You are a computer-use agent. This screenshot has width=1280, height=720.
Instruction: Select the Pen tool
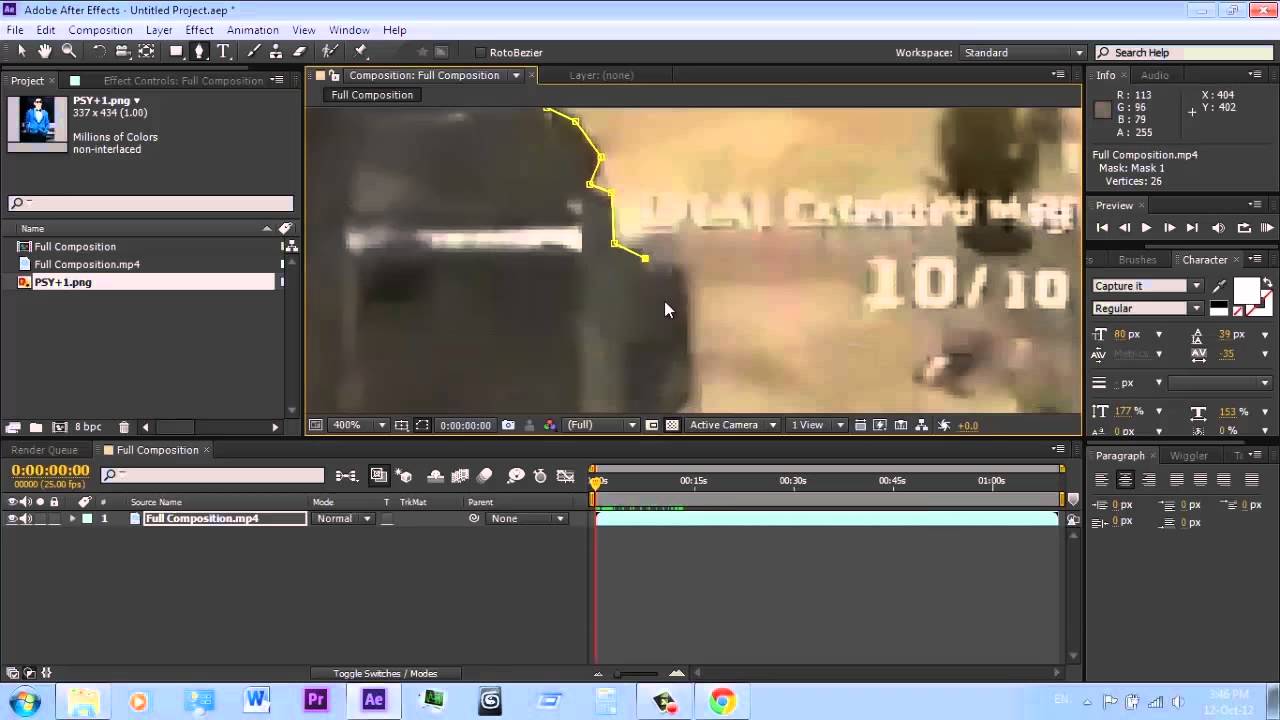(199, 51)
